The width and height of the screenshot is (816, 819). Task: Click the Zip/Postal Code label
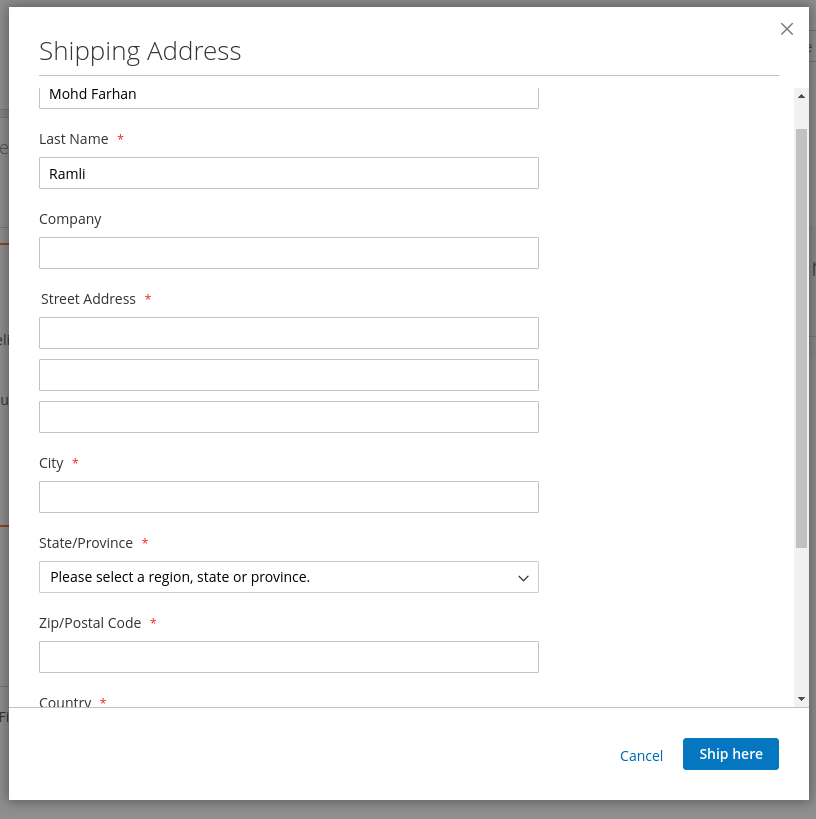(x=90, y=623)
